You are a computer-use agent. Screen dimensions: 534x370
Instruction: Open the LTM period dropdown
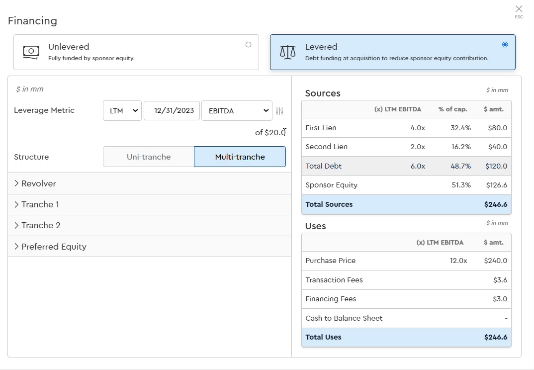click(122, 110)
